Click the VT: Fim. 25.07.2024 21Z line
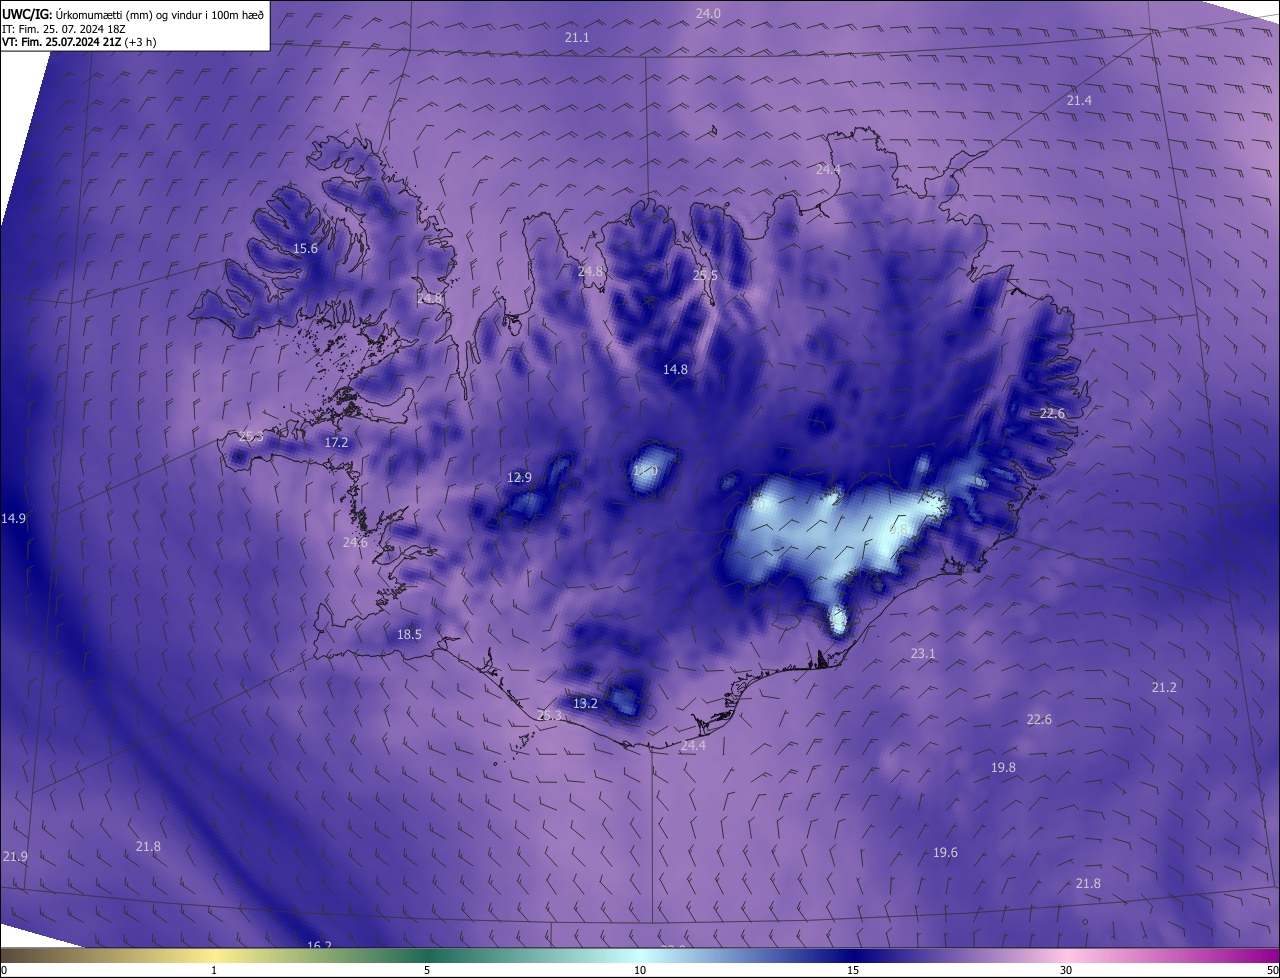 coord(79,42)
